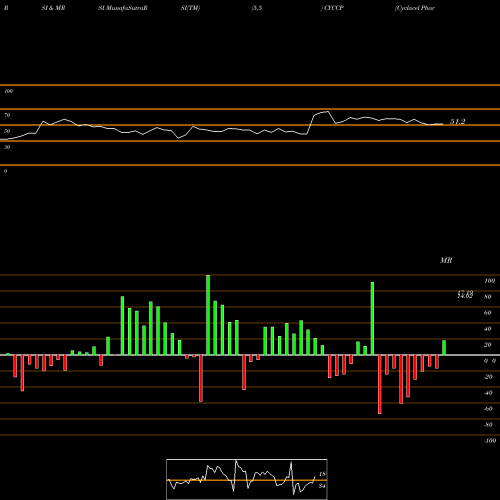This screenshot has height=500, width=500.
Task: Click the last green MR bar at right end
Action: point(444,348)
